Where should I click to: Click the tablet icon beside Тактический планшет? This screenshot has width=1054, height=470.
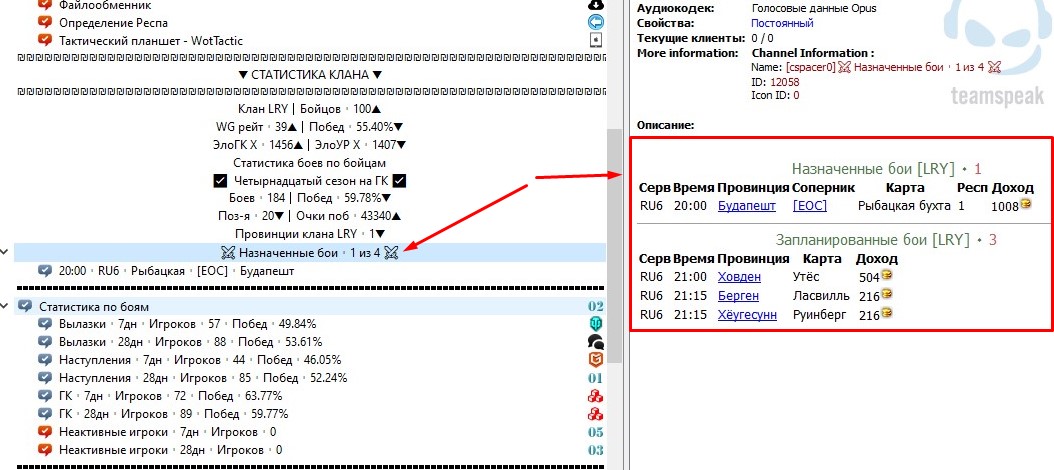[596, 40]
